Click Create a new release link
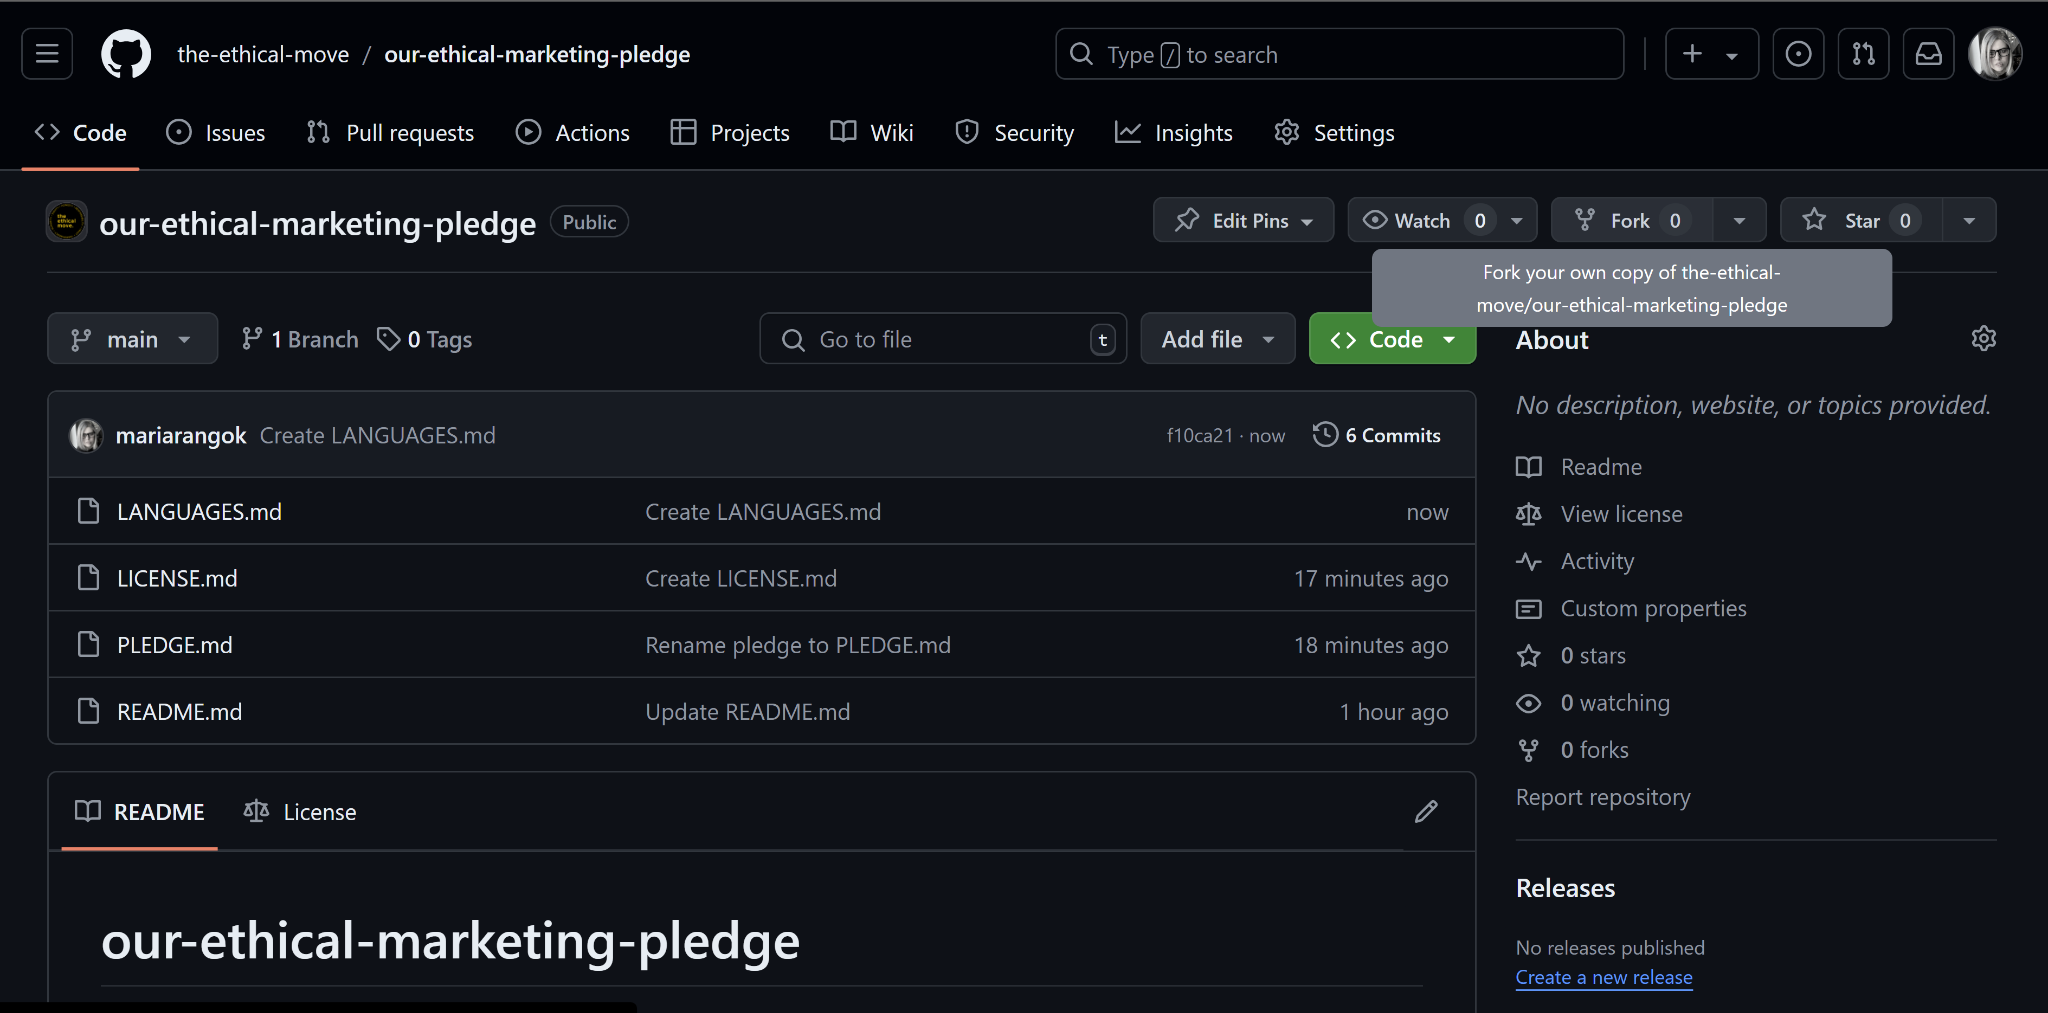Image resolution: width=2048 pixels, height=1013 pixels. (1603, 977)
